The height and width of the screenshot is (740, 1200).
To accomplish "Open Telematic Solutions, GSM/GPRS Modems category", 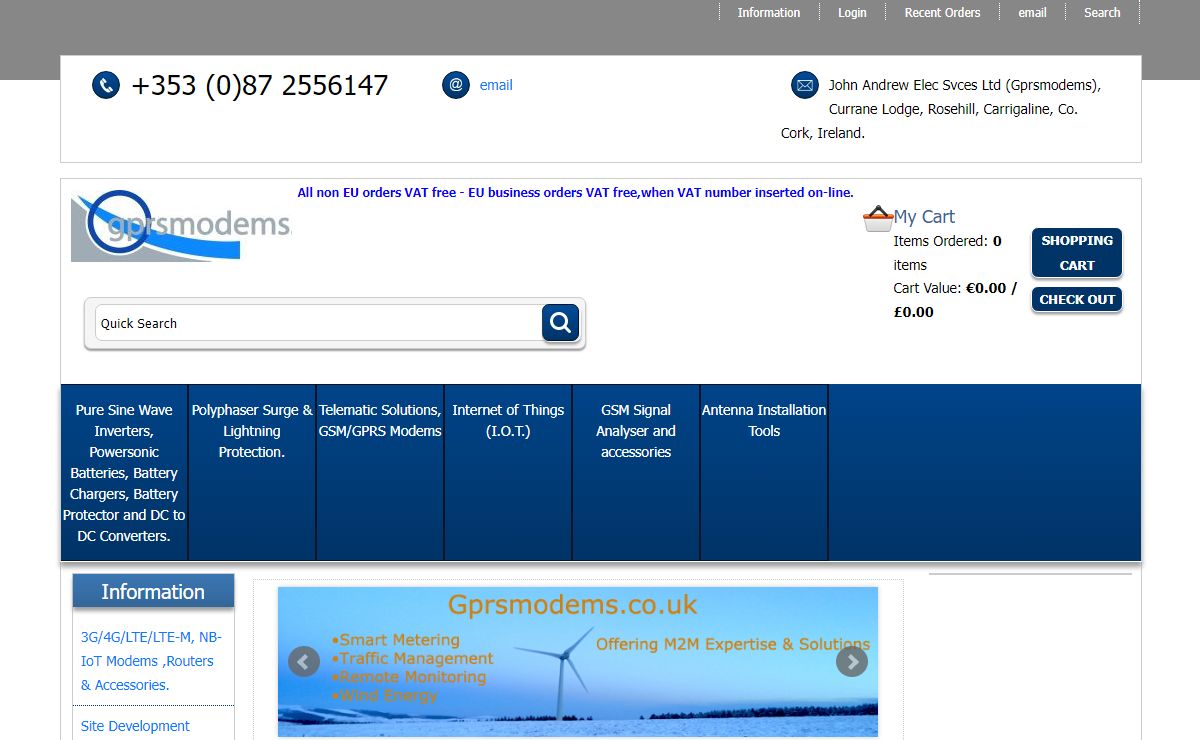I will [x=380, y=473].
